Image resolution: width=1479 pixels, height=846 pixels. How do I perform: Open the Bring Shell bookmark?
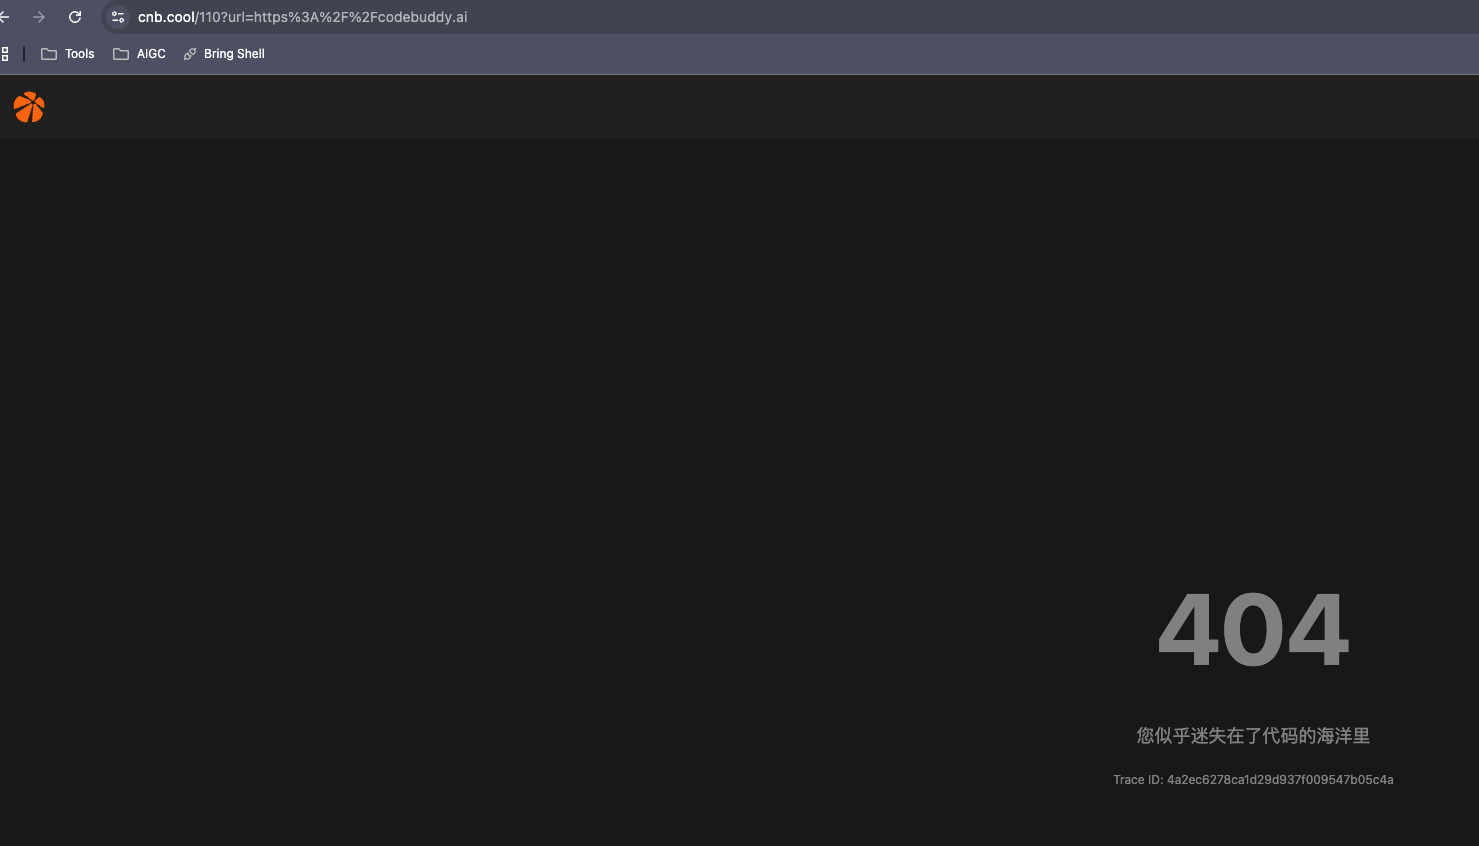point(233,54)
